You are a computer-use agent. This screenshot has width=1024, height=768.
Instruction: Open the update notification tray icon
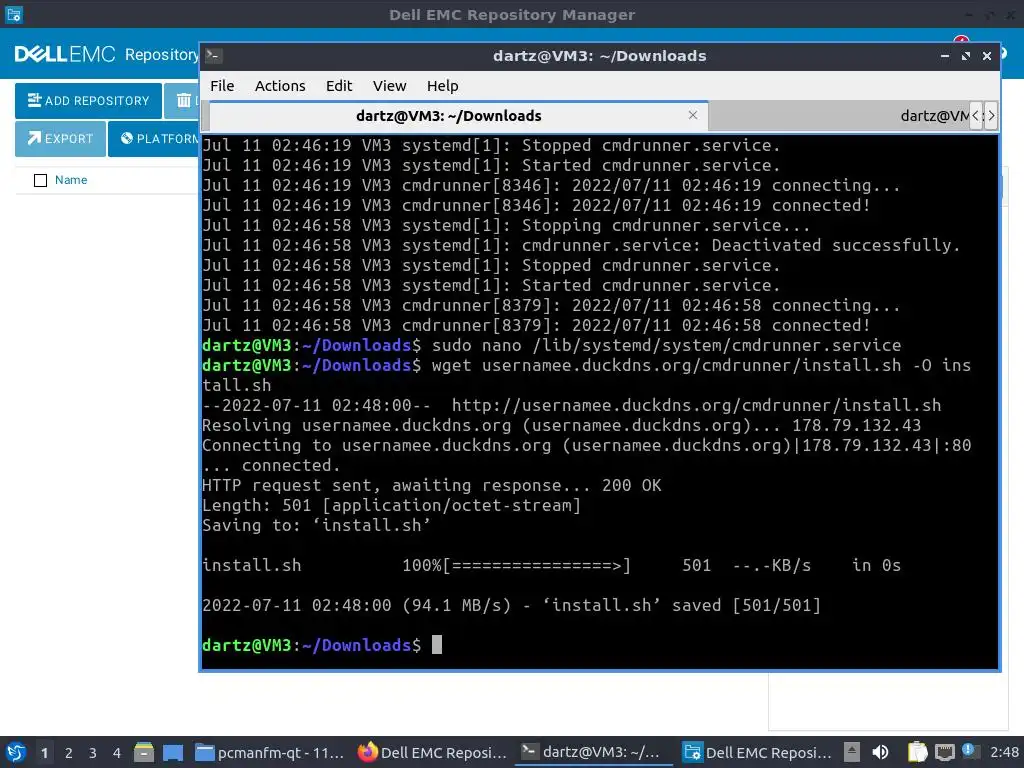[969, 751]
